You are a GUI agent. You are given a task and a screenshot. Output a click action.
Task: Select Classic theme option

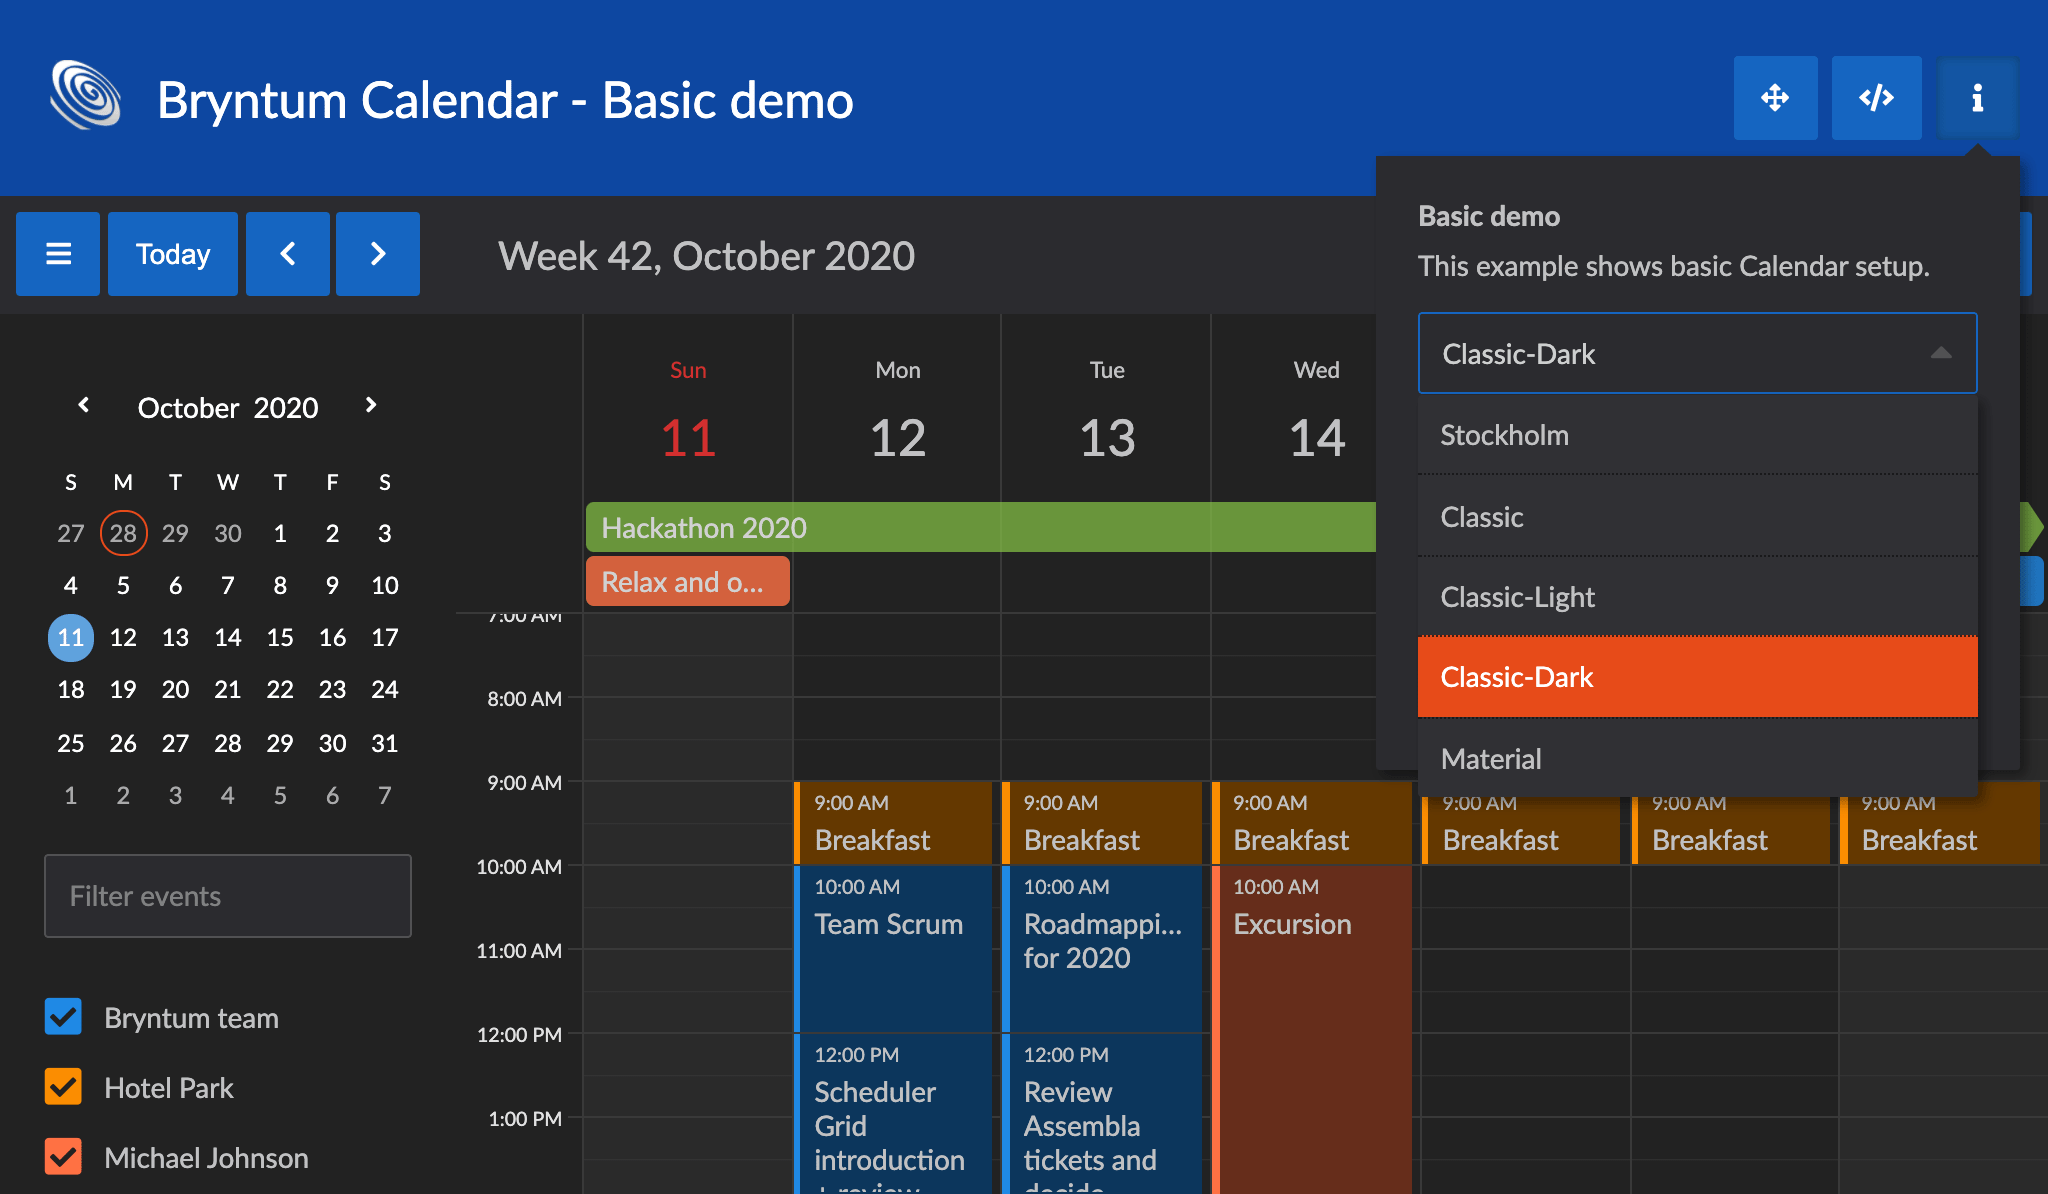pos(1697,517)
